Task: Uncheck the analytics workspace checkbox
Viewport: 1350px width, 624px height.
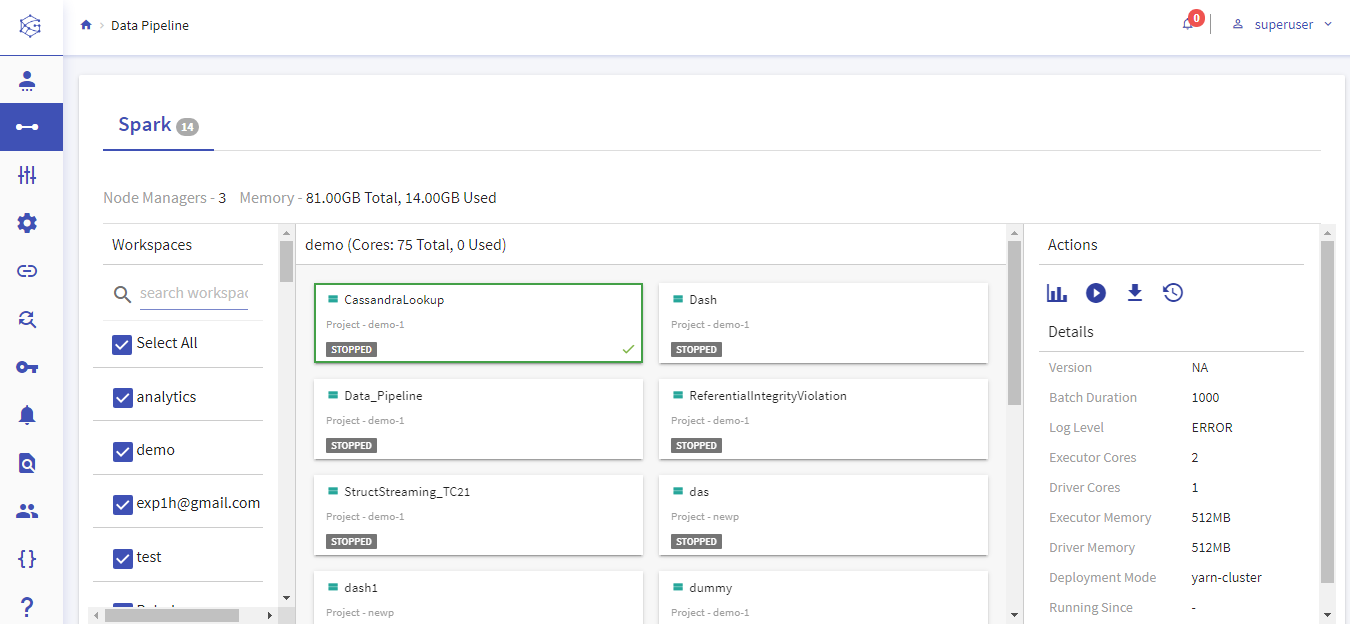Action: 122,398
